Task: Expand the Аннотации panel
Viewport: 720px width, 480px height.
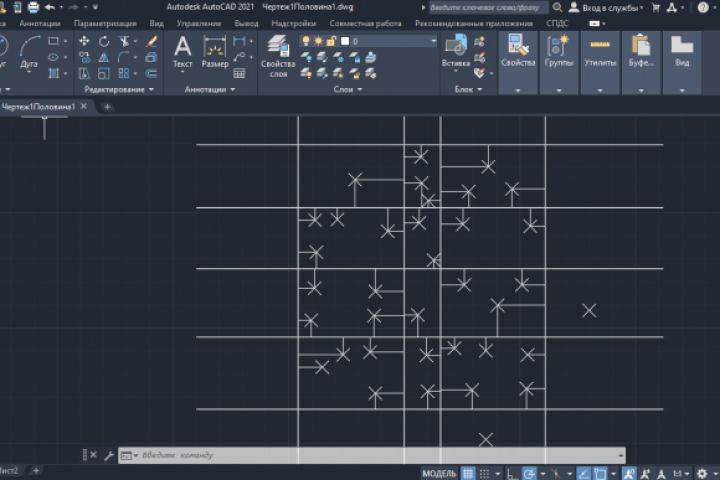Action: pos(210,90)
